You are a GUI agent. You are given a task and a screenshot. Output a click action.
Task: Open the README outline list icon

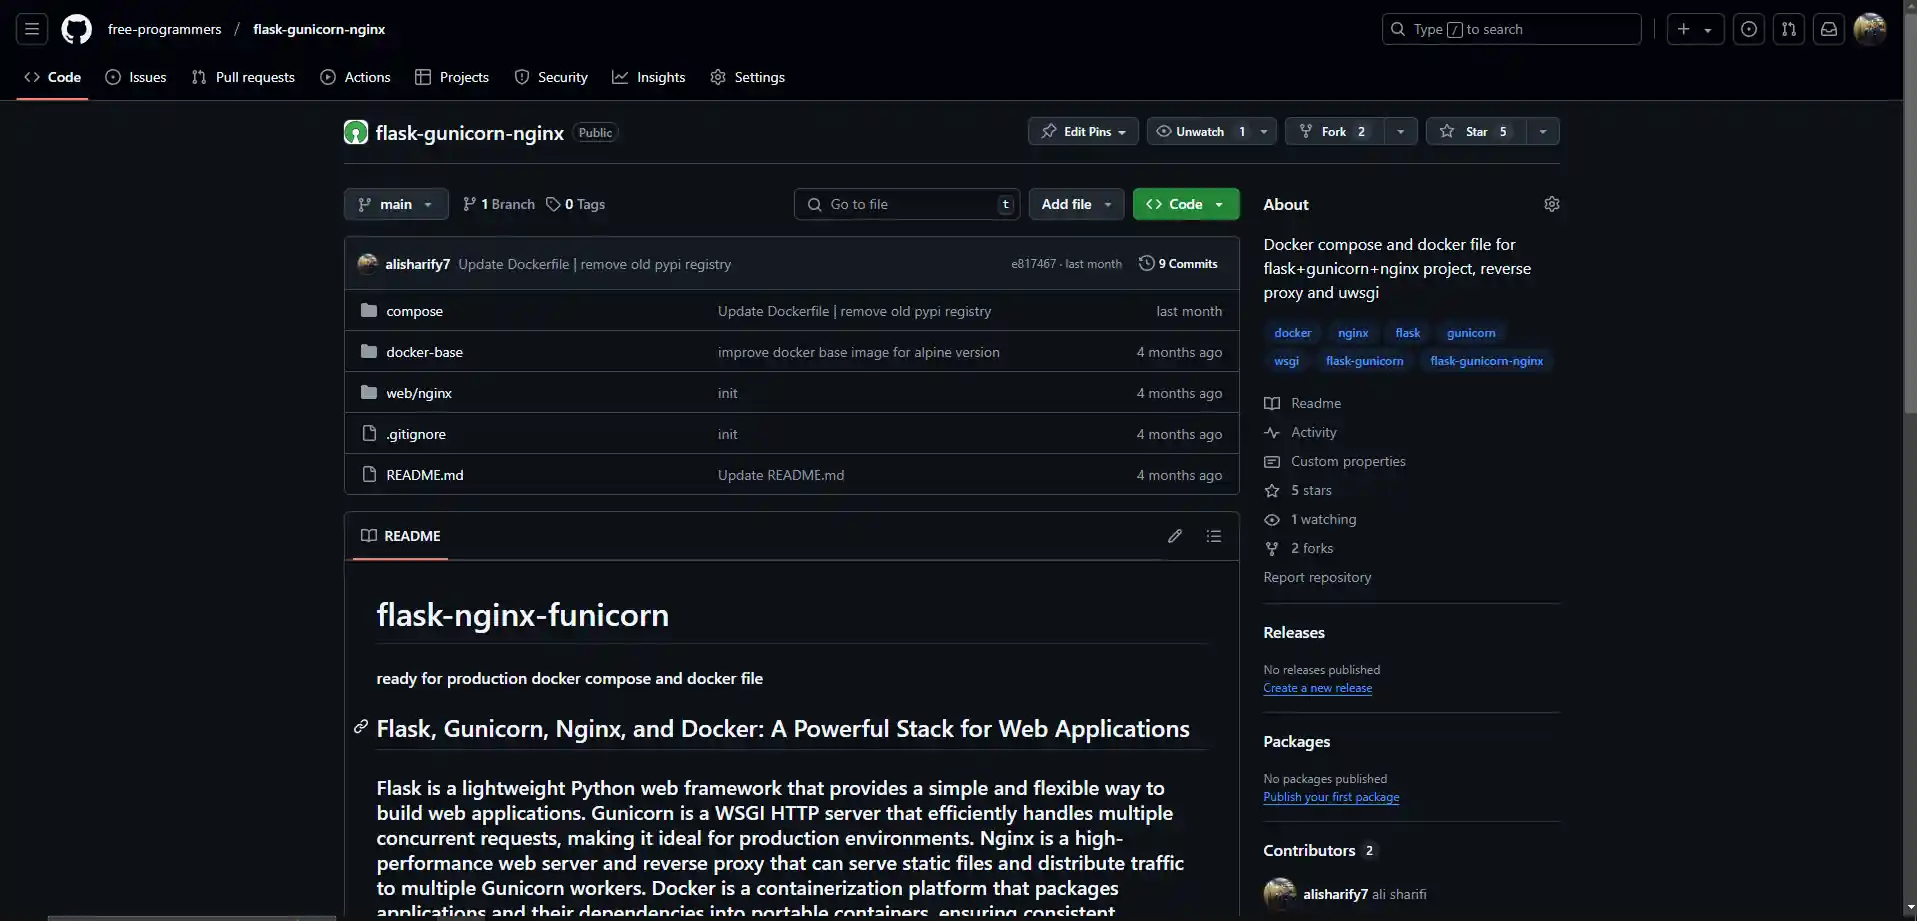pyautogui.click(x=1213, y=536)
